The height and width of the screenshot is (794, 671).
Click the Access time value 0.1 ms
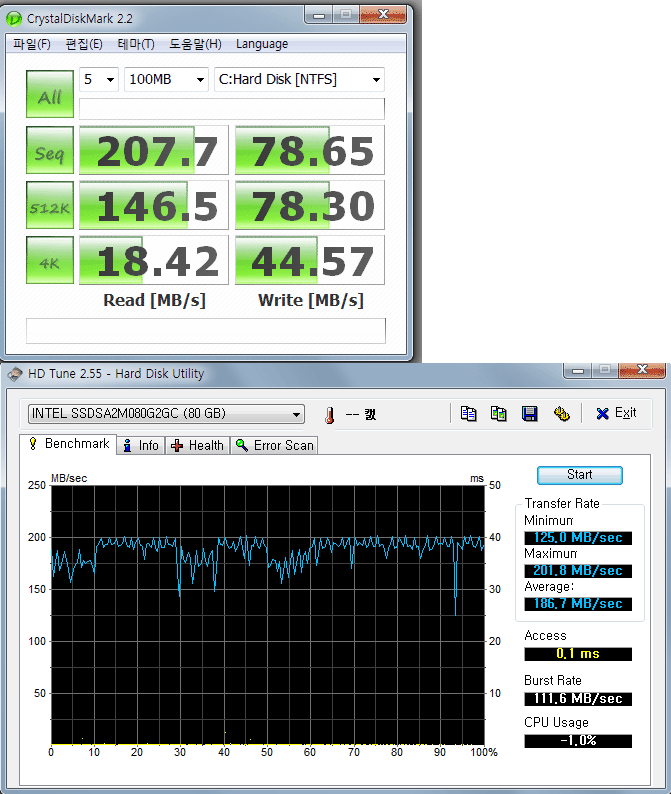tap(578, 654)
